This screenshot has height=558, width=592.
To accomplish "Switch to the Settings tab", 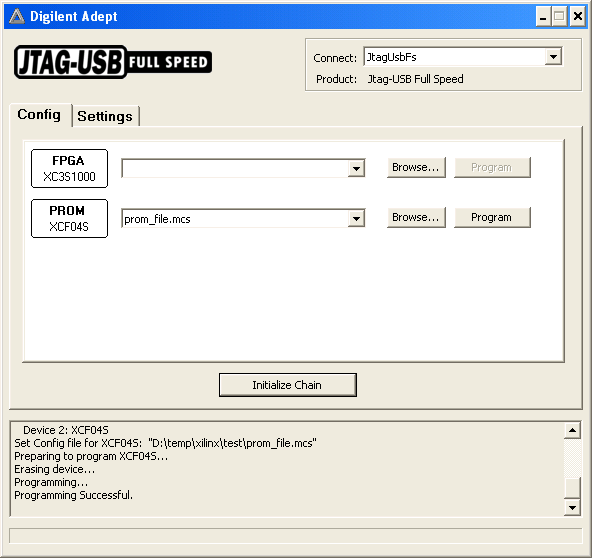I will [105, 116].
